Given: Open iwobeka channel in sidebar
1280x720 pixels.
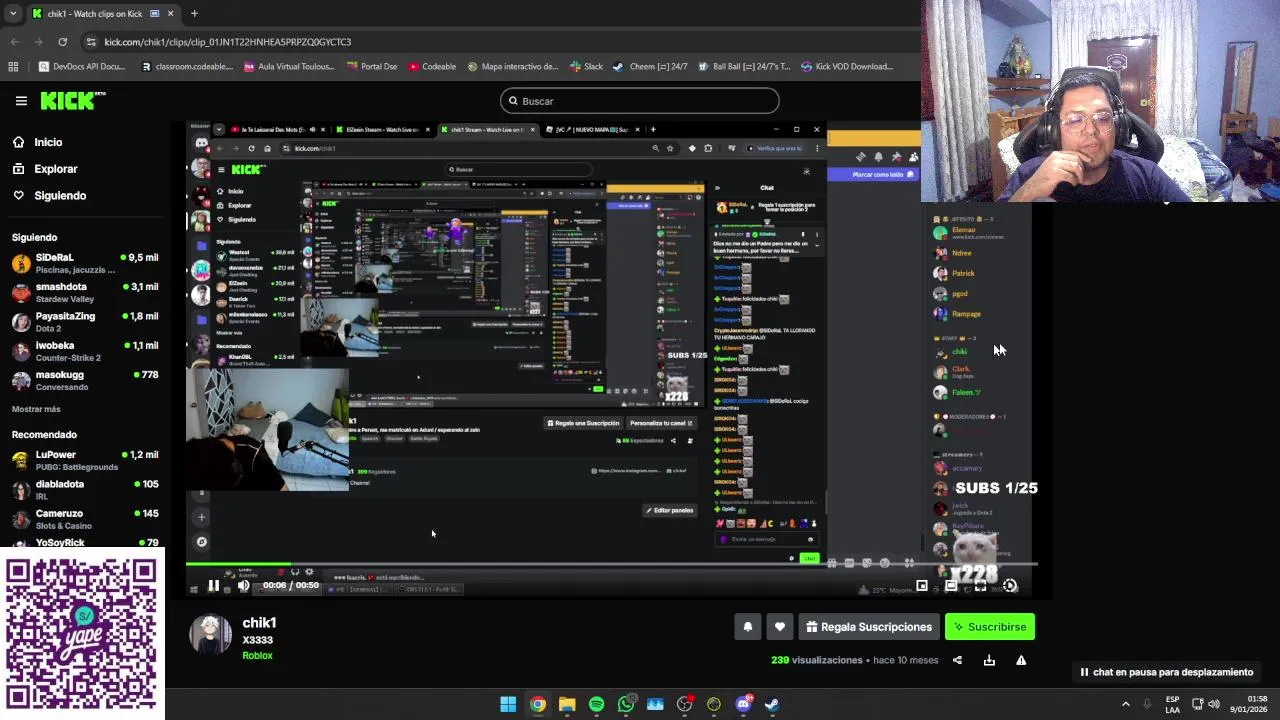Looking at the screenshot, I should point(85,351).
